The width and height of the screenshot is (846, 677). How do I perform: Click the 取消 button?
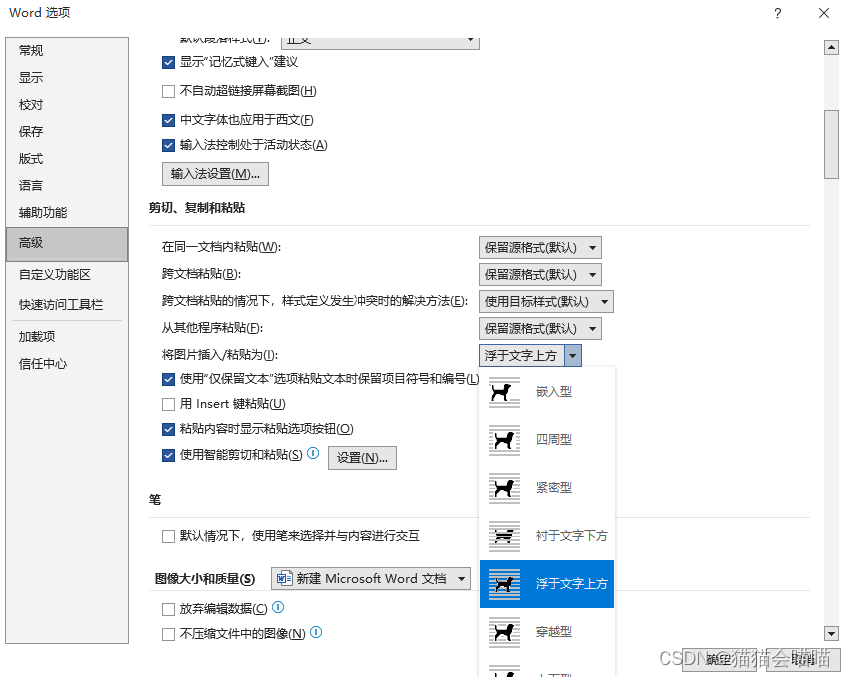tap(802, 660)
